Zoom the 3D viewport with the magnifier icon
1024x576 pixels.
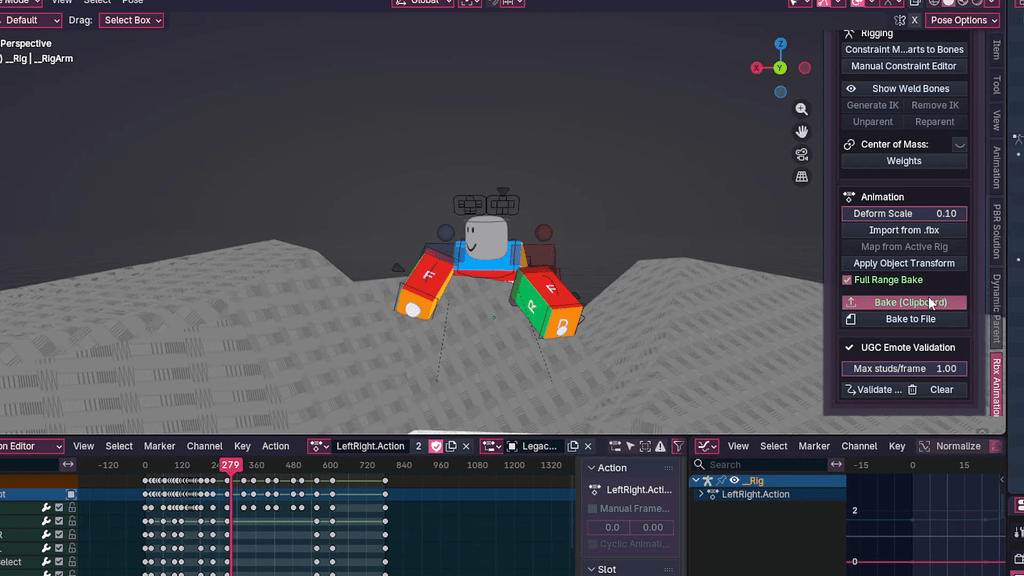[x=801, y=109]
